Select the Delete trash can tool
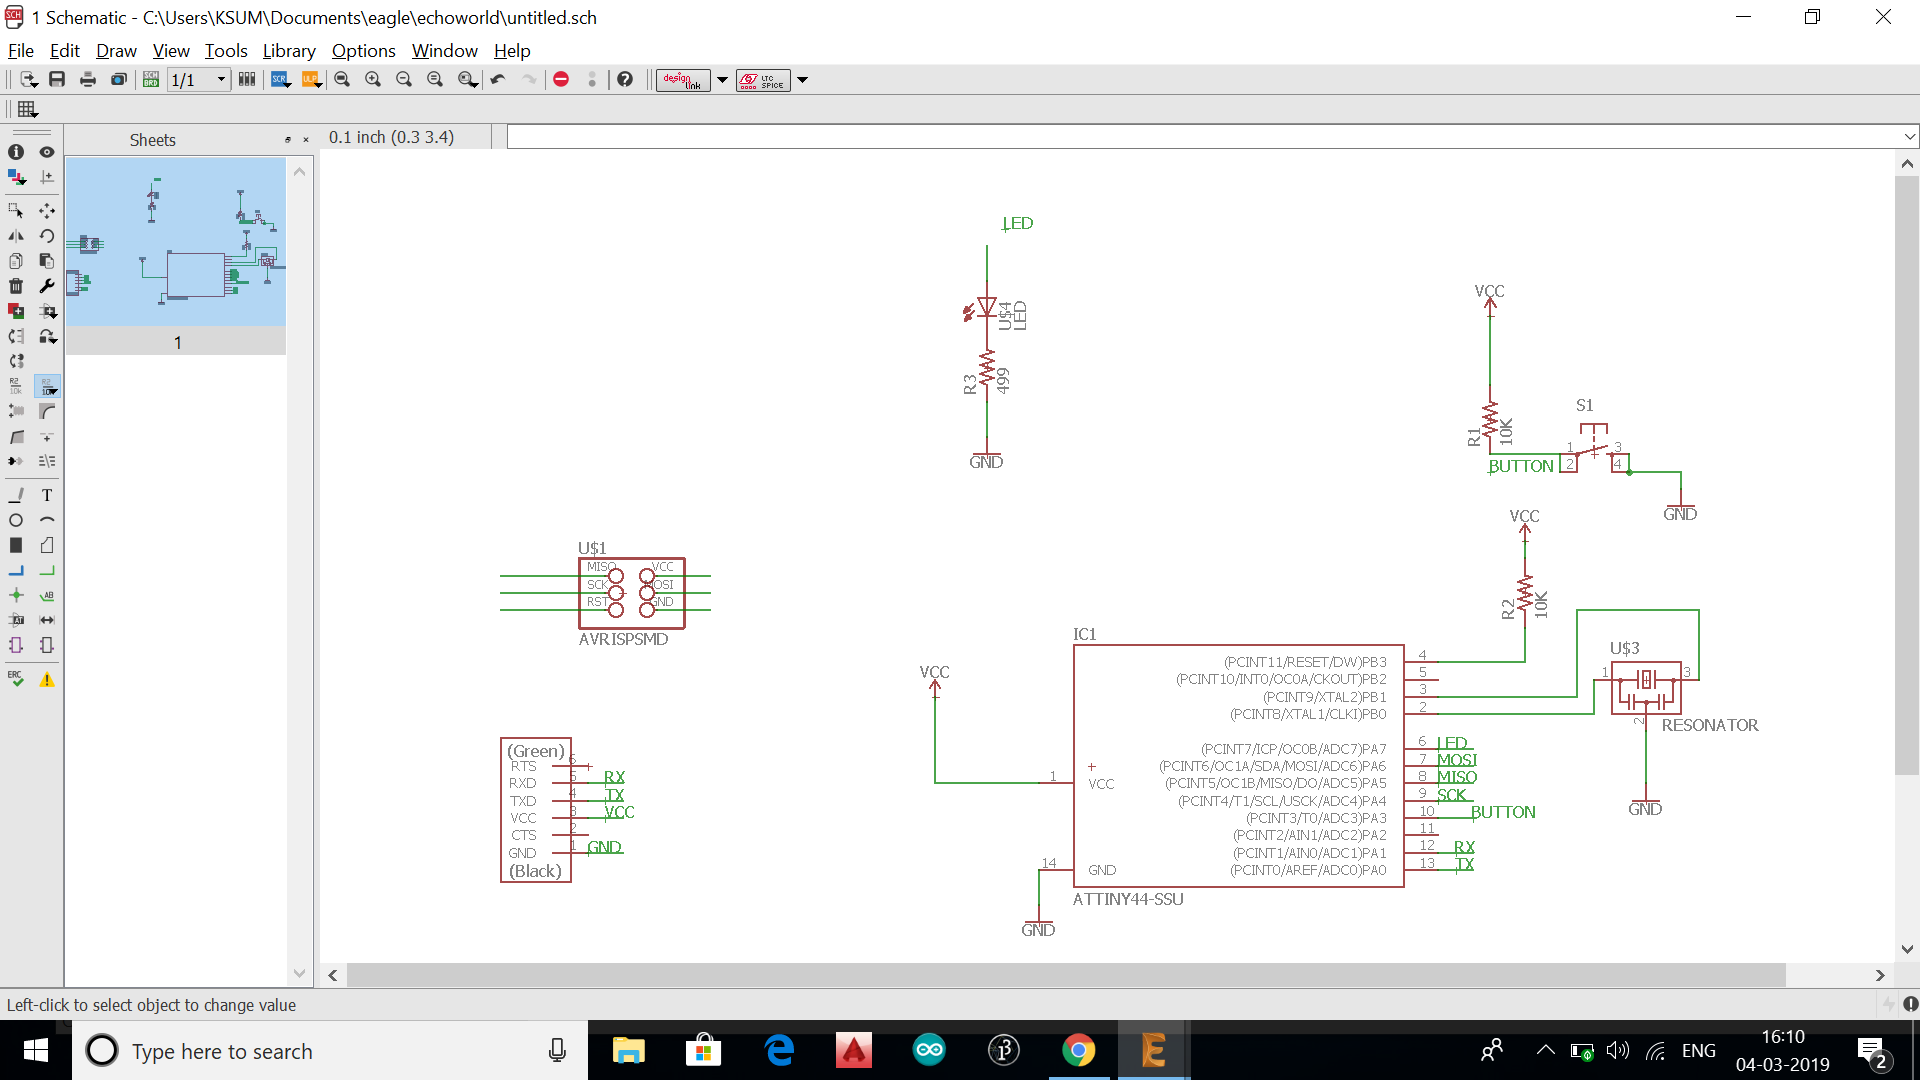 [16, 286]
